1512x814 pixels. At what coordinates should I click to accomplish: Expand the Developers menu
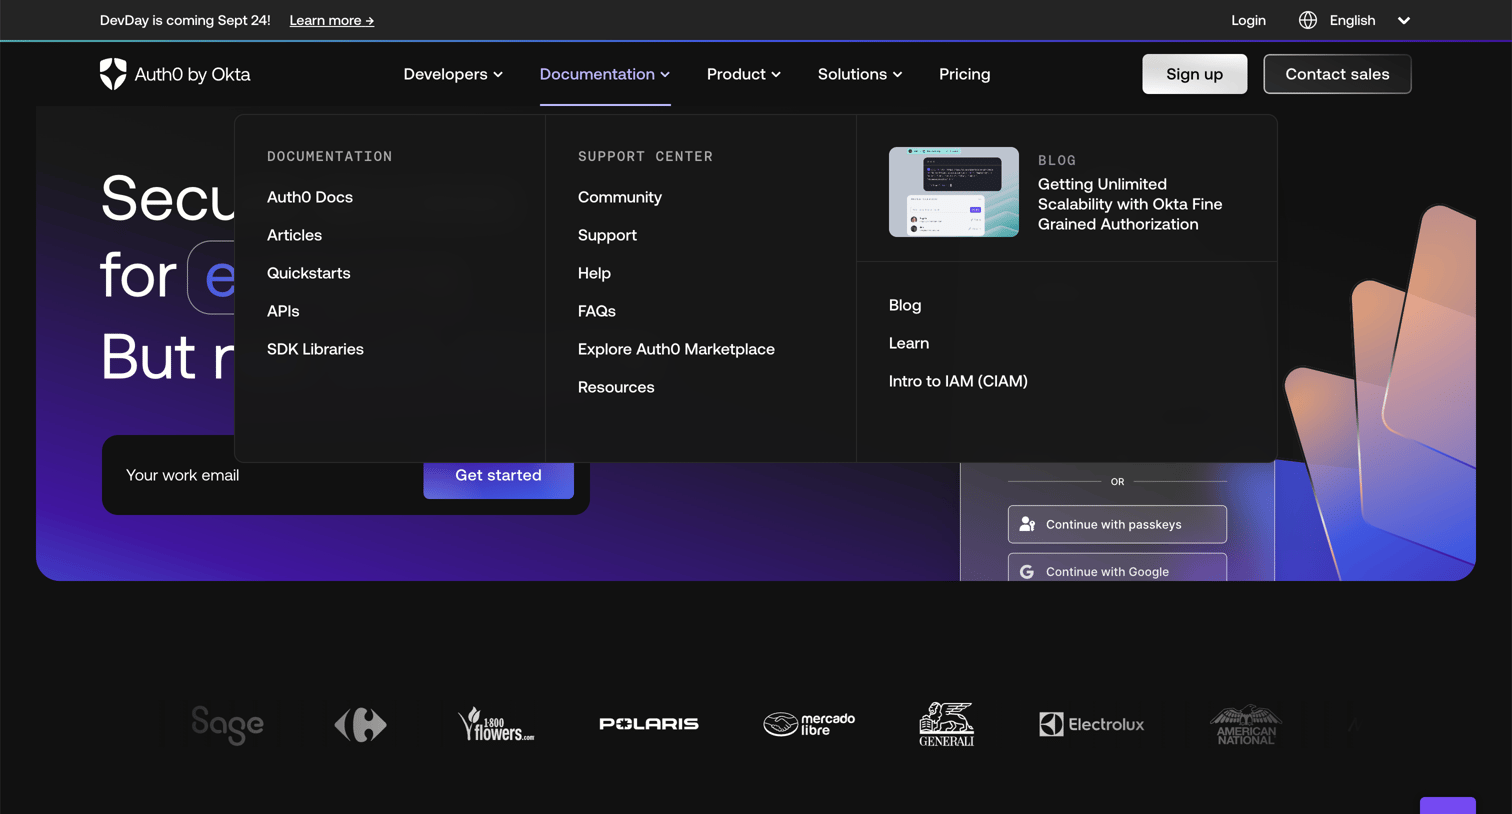pyautogui.click(x=453, y=74)
